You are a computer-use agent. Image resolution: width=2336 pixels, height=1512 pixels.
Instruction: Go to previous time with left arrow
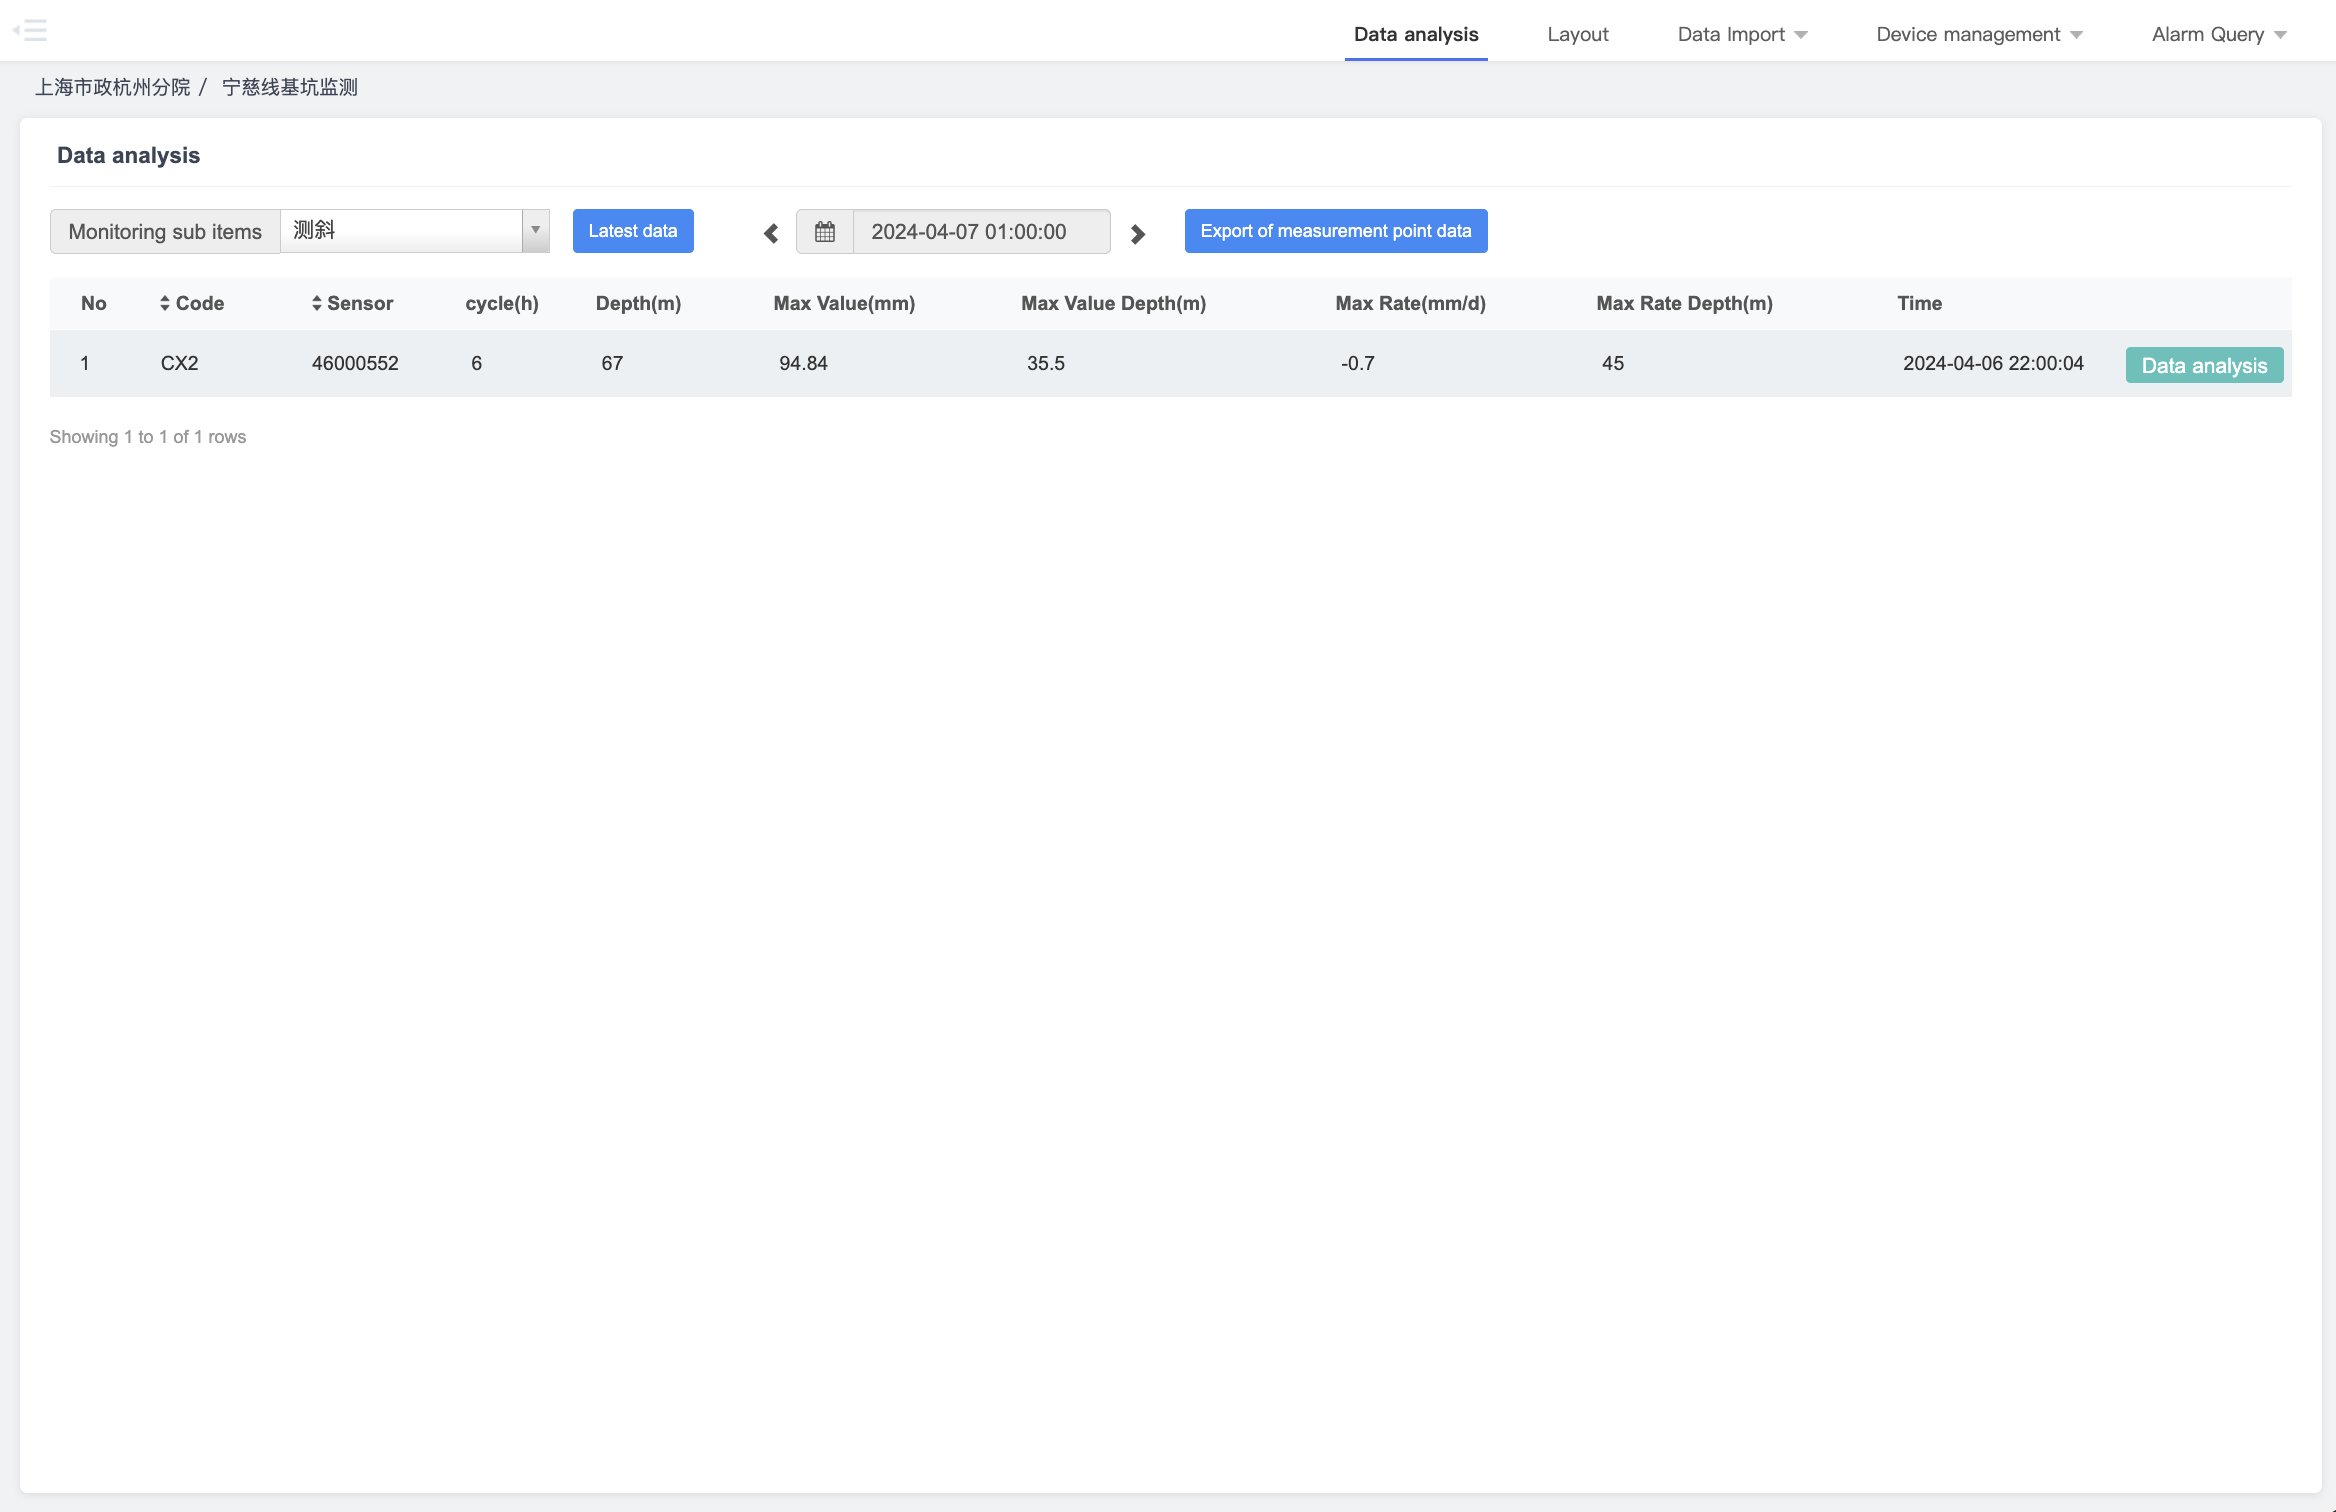tap(770, 234)
